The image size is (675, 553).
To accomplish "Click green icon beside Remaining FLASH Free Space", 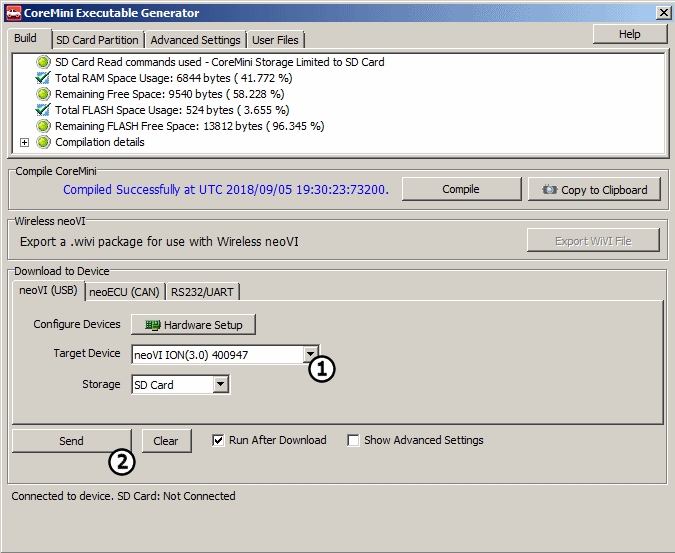I will click(x=43, y=126).
